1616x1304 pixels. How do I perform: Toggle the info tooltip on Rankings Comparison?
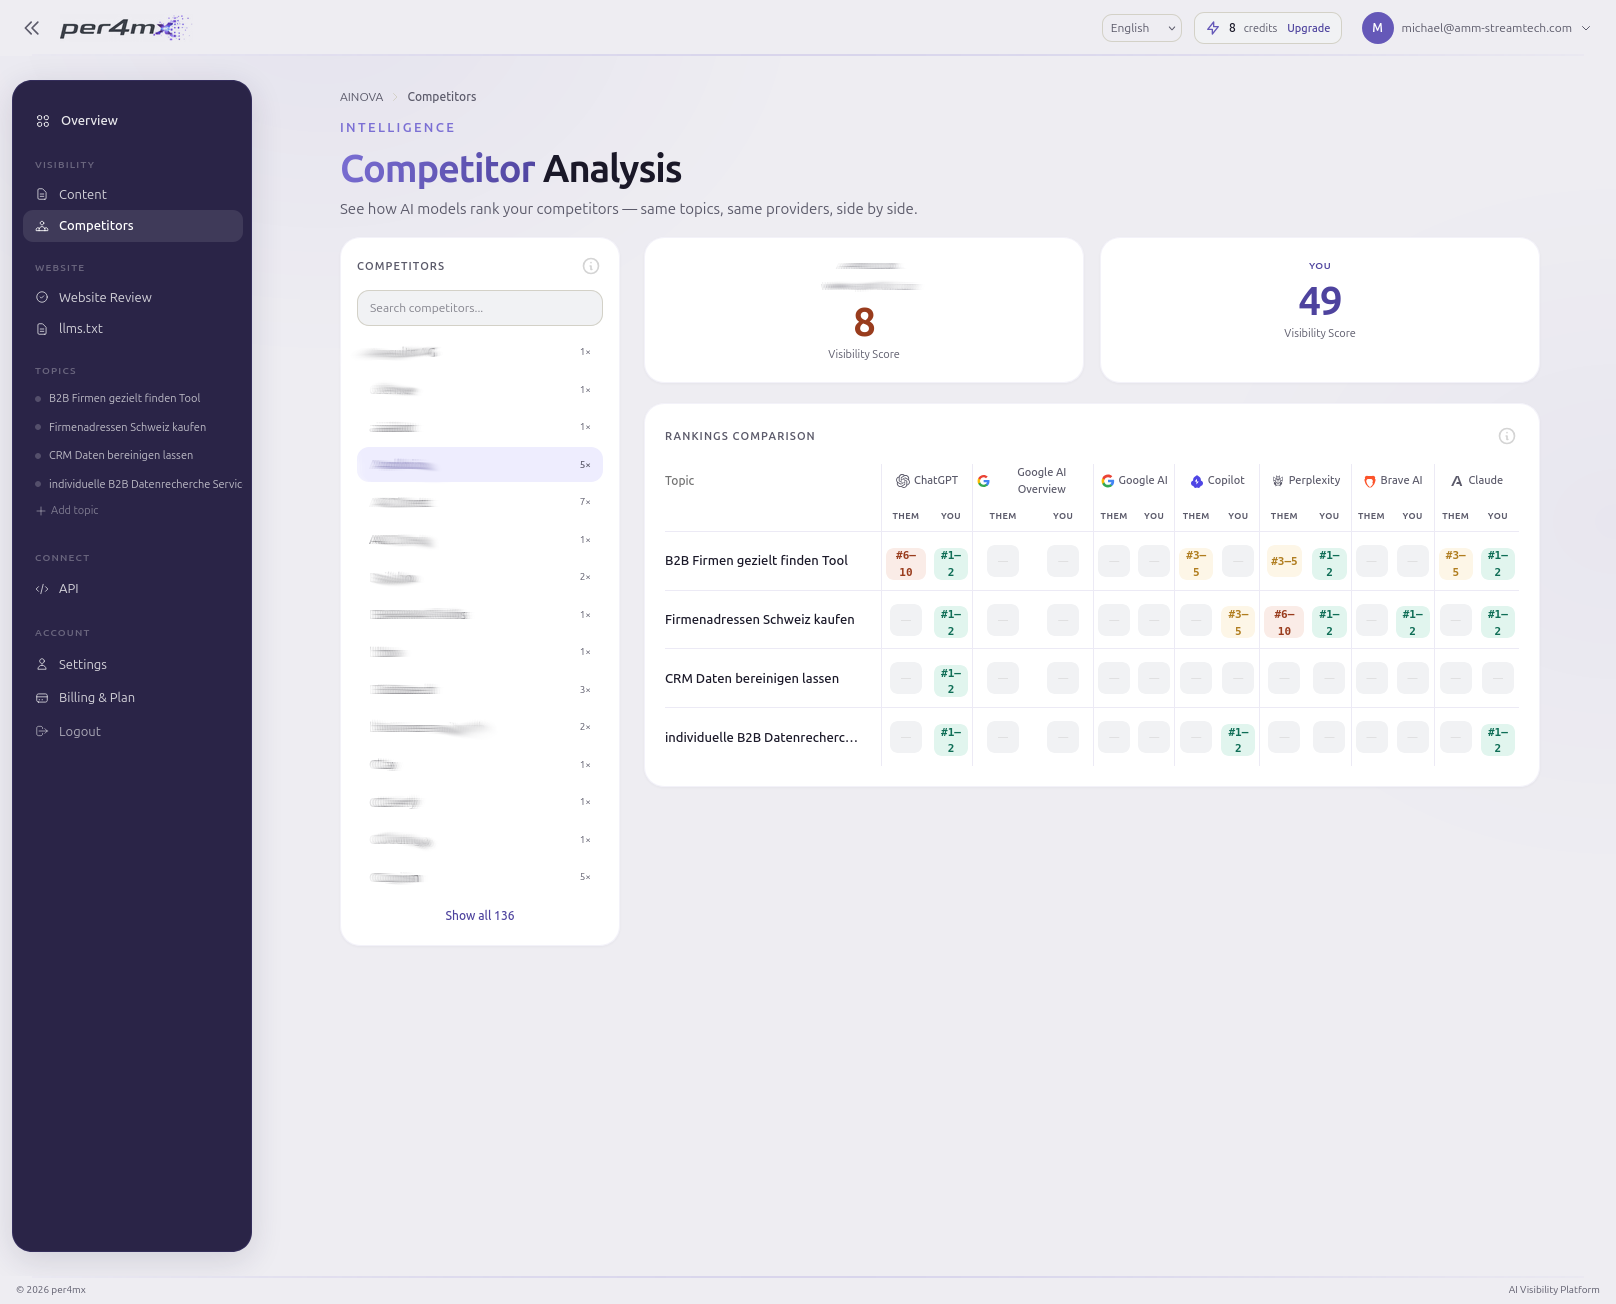[x=1507, y=436]
